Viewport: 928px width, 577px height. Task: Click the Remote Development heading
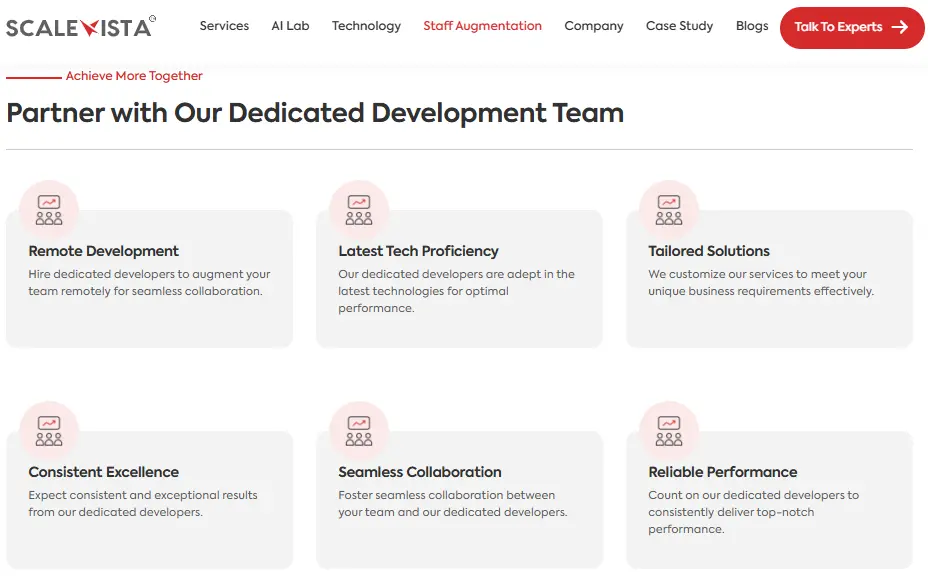104,251
